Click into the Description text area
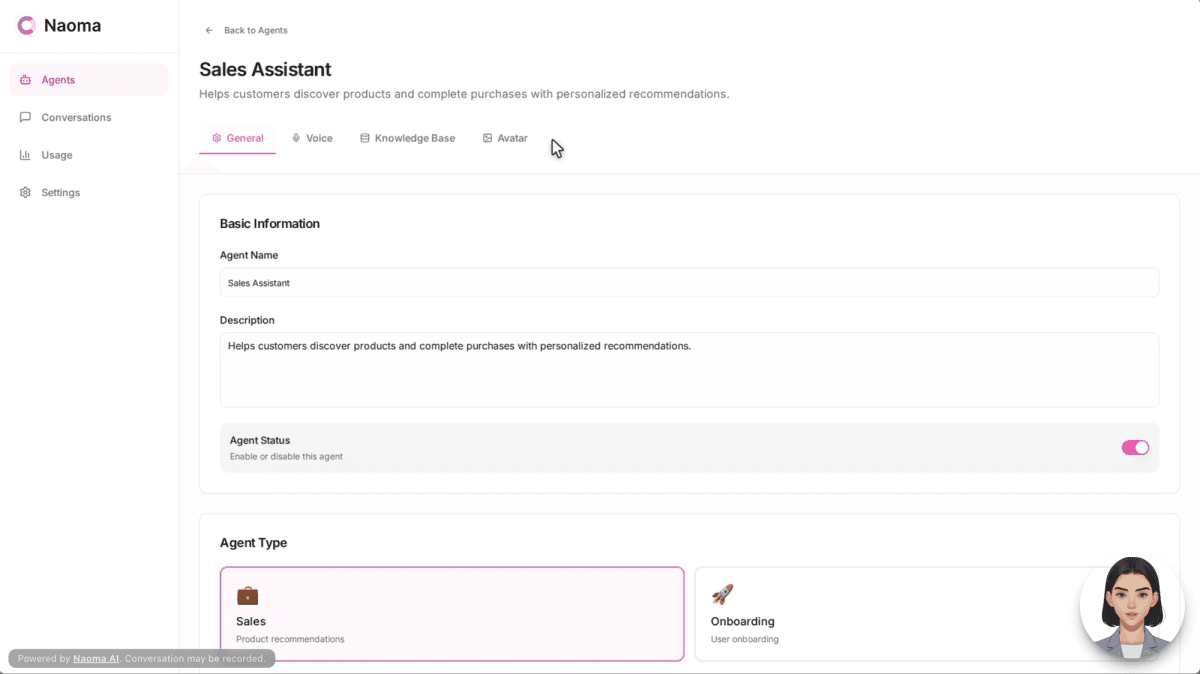Image resolution: width=1200 pixels, height=674 pixels. coord(689,370)
